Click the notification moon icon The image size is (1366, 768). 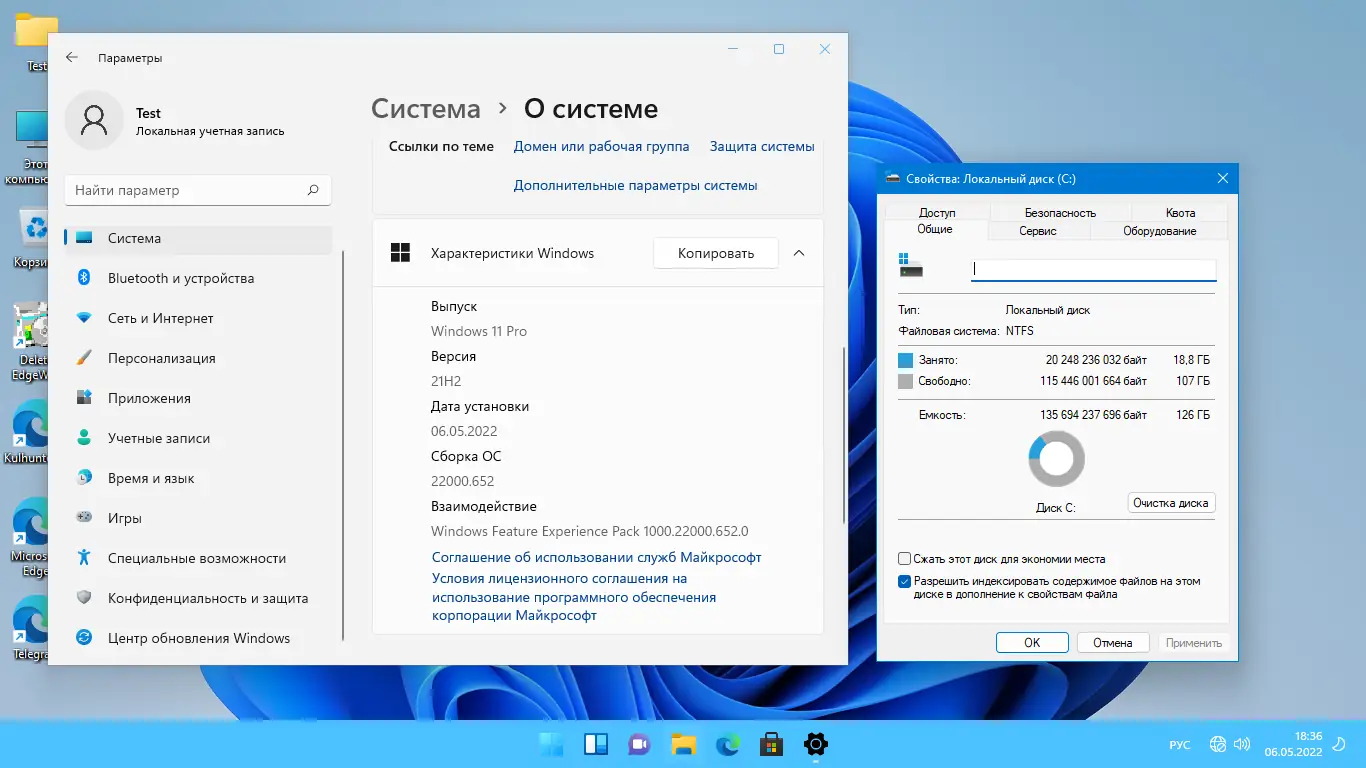(x=1340, y=744)
